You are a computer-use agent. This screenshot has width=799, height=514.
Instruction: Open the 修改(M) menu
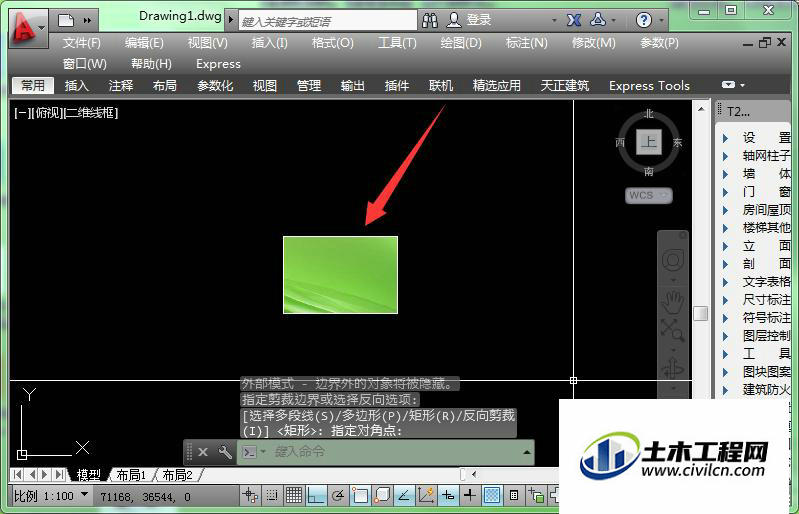(x=594, y=43)
